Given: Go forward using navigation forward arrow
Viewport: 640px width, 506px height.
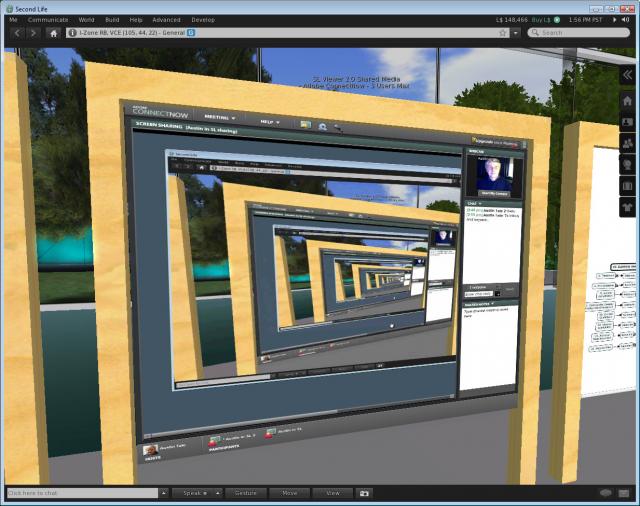Looking at the screenshot, I should coord(33,33).
